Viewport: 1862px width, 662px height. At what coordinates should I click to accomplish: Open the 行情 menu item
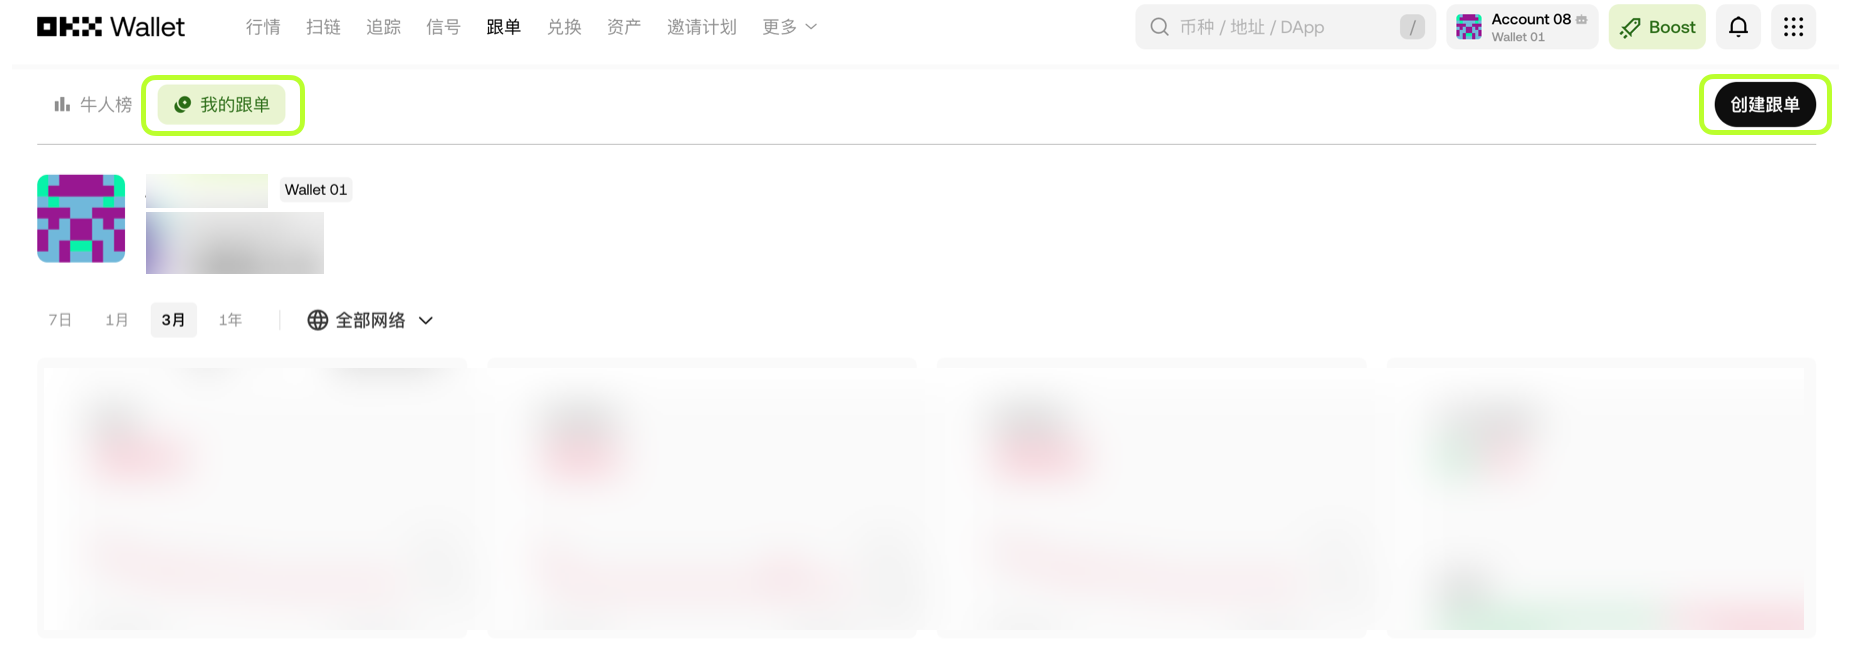click(263, 27)
